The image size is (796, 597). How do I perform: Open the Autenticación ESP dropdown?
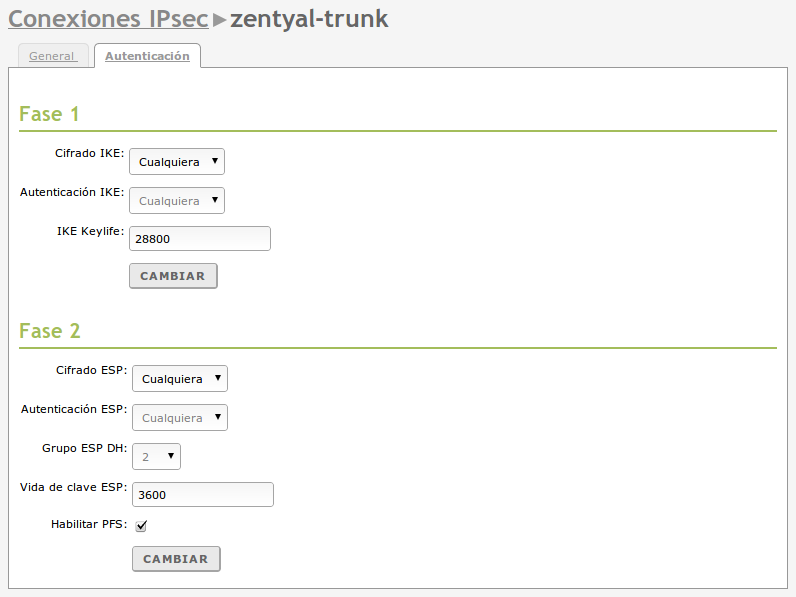180,418
